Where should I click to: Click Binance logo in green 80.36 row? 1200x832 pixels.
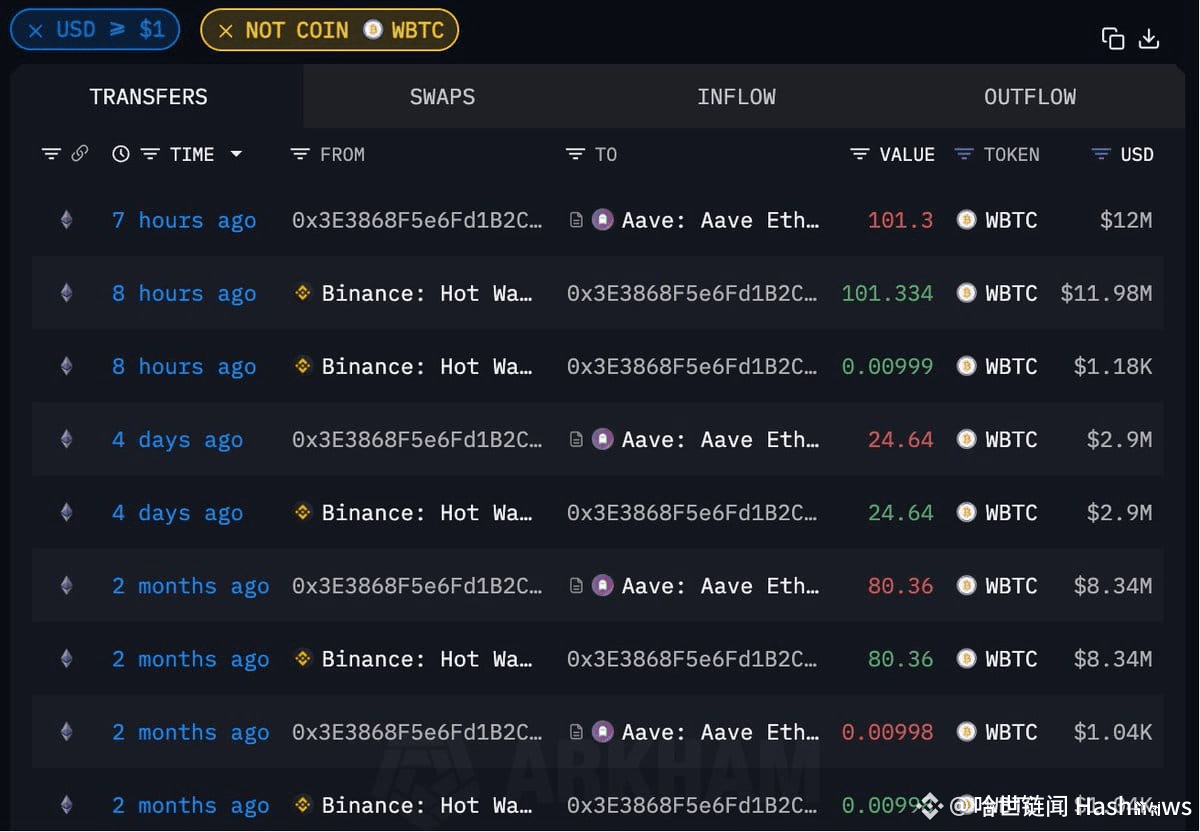[x=303, y=658]
